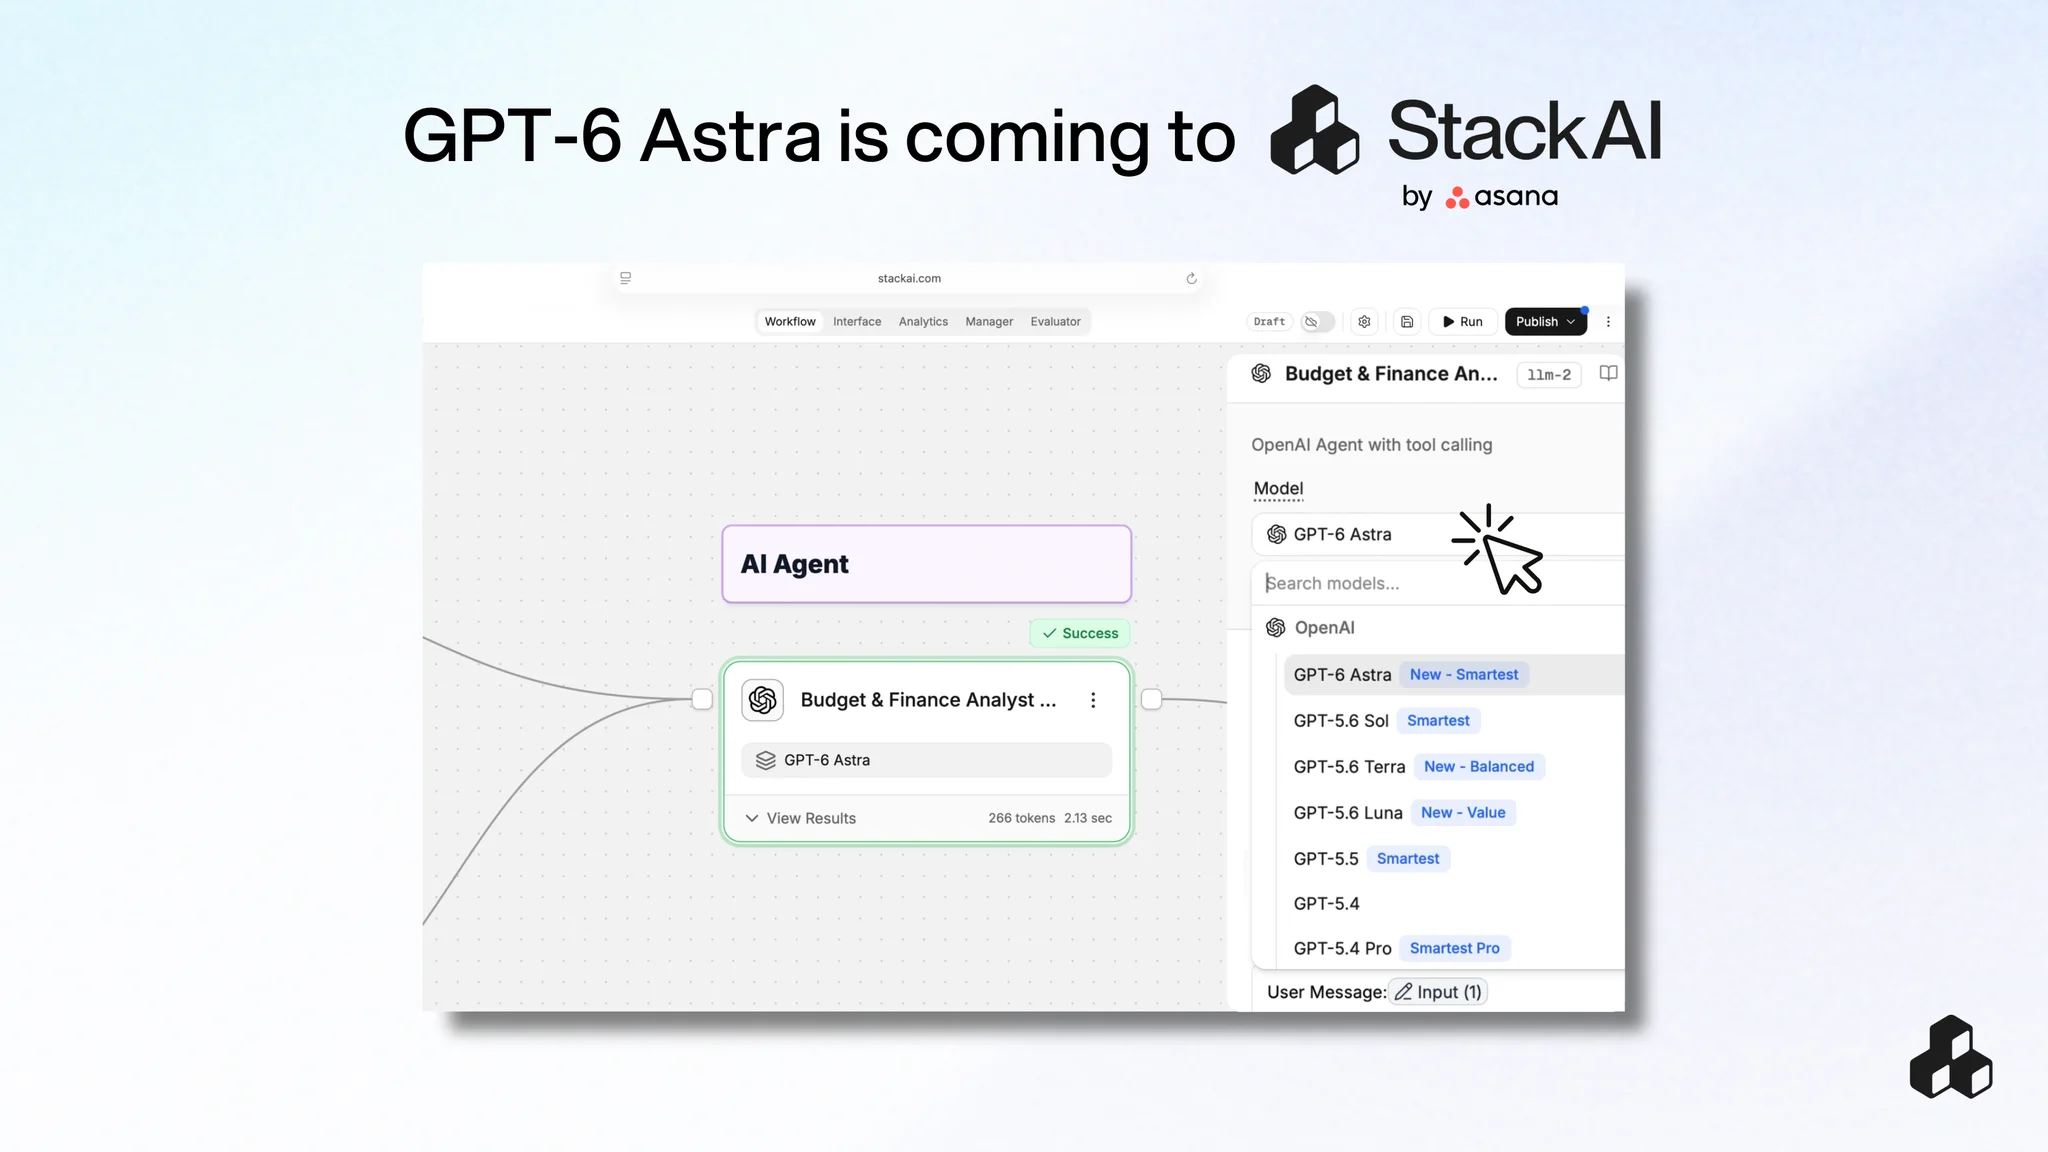The width and height of the screenshot is (2048, 1152).
Task: Click the OpenAI logo in panel header
Action: 1261,373
